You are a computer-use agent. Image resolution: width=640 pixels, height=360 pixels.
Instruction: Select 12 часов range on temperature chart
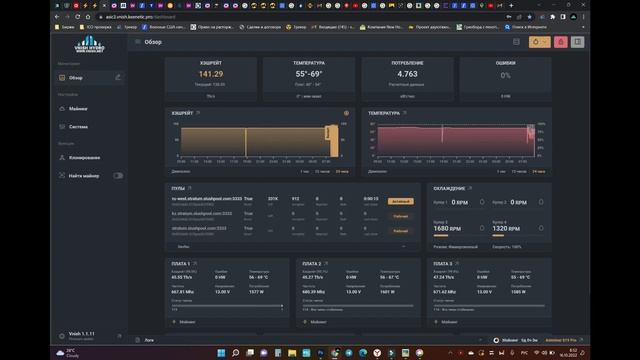tap(519, 171)
